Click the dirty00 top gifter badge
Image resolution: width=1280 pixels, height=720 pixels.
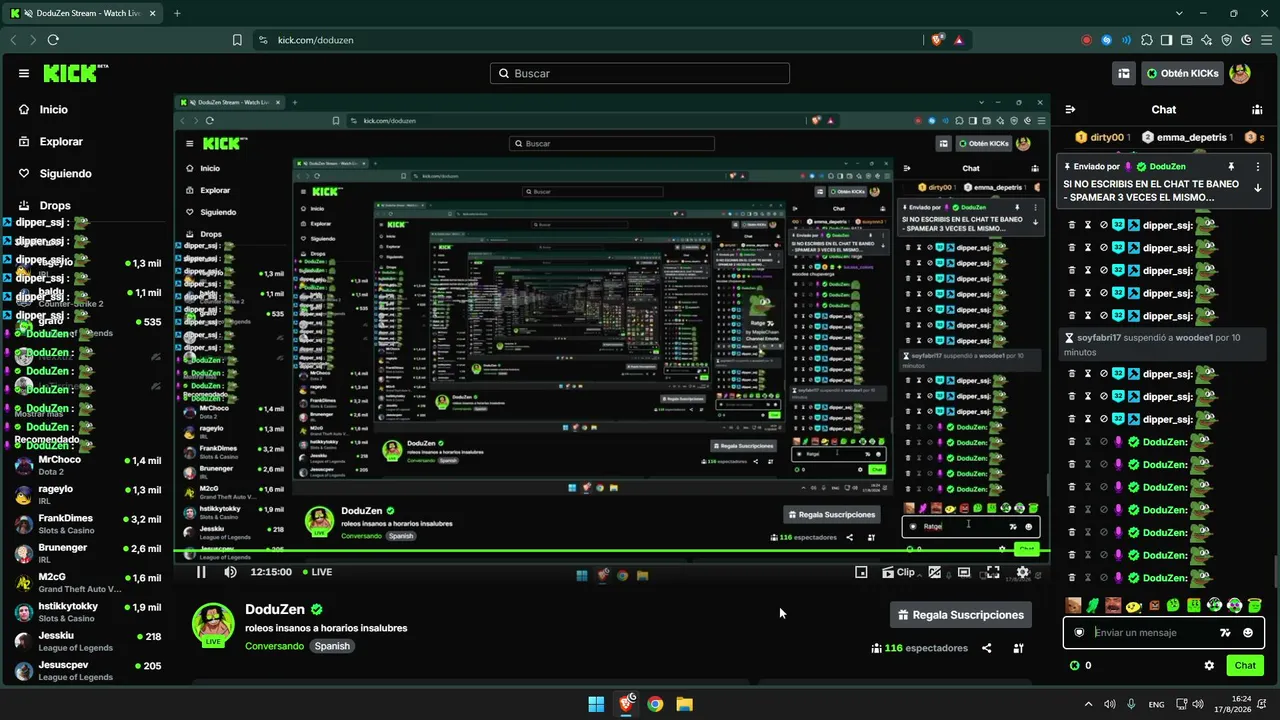point(1102,137)
